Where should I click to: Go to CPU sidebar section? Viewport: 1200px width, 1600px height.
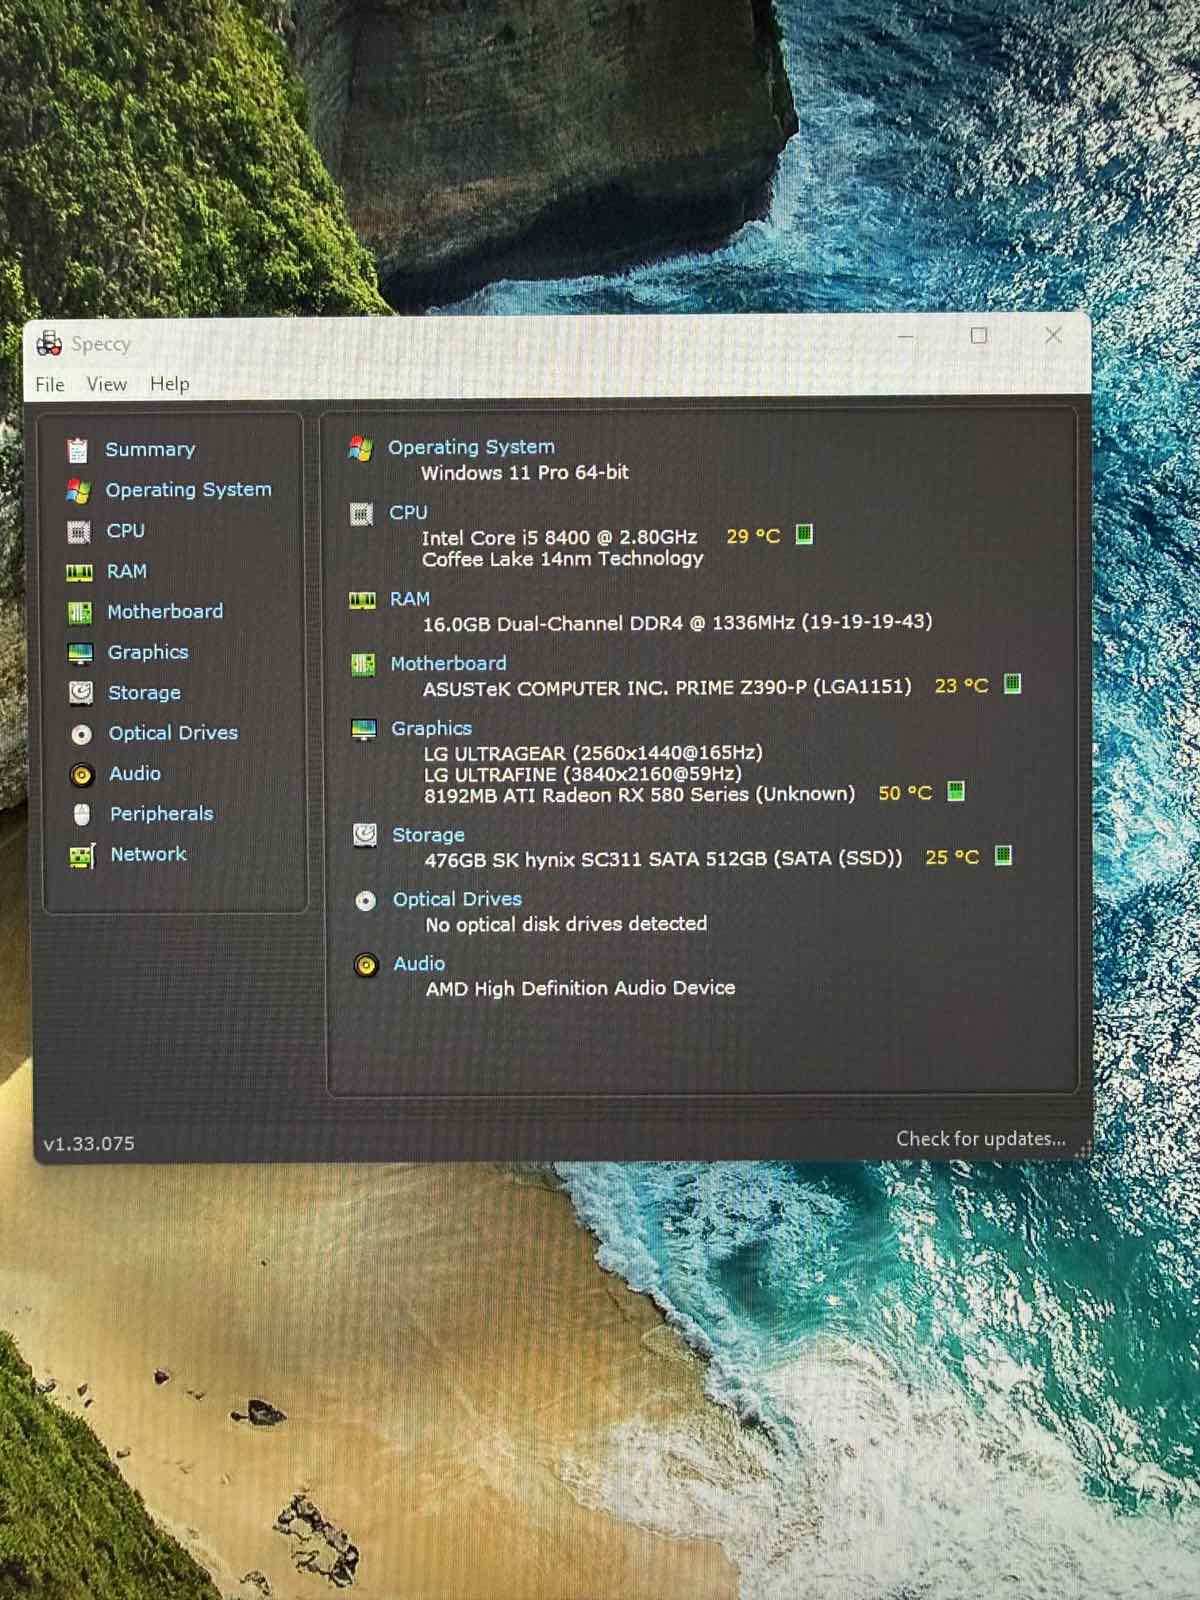[126, 530]
